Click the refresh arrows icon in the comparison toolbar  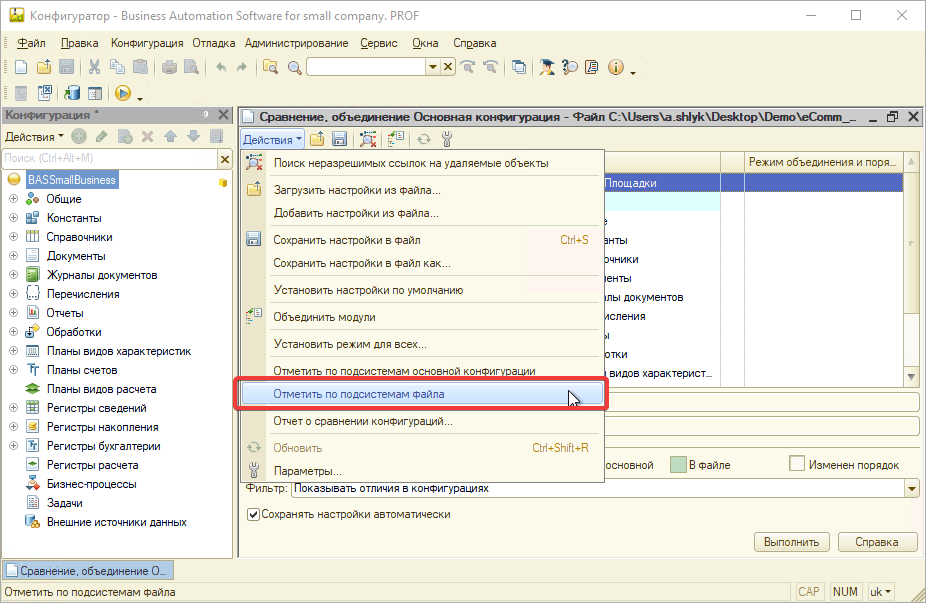[424, 139]
